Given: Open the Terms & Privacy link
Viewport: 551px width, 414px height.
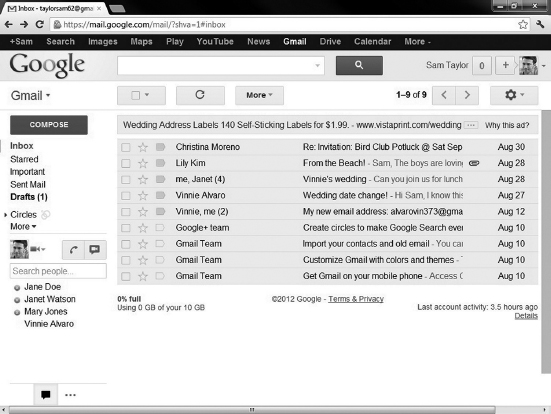Looking at the screenshot, I should [356, 299].
